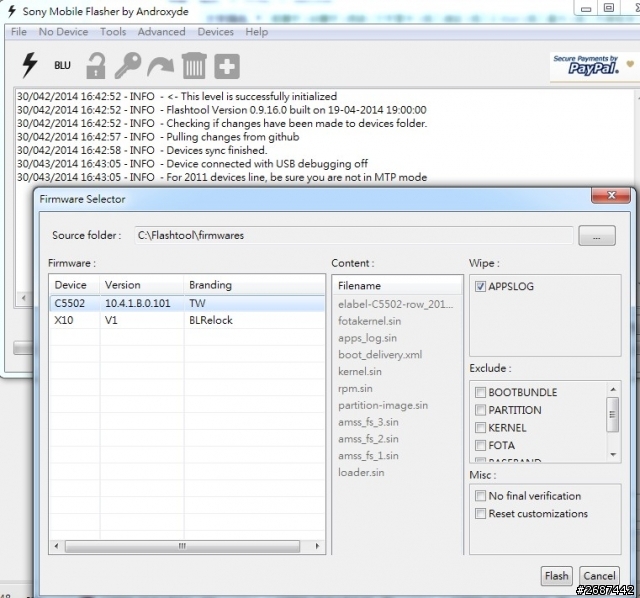Image resolution: width=640 pixels, height=598 pixels.
Task: Click the padlock root icon in toolbar
Action: (95, 66)
